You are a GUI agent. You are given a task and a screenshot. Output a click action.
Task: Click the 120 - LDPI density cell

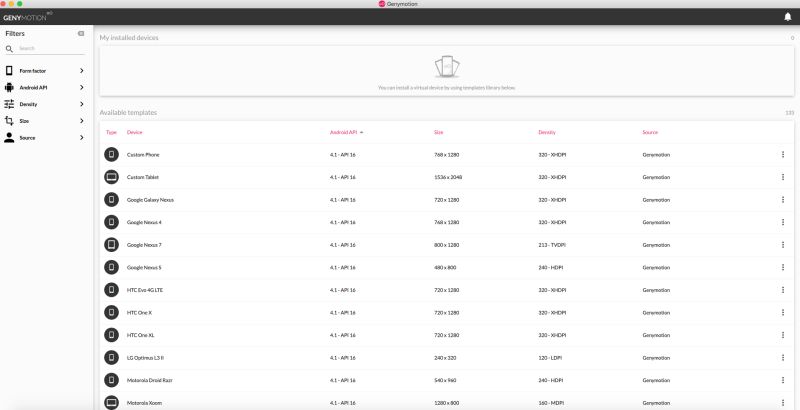pyautogui.click(x=551, y=357)
